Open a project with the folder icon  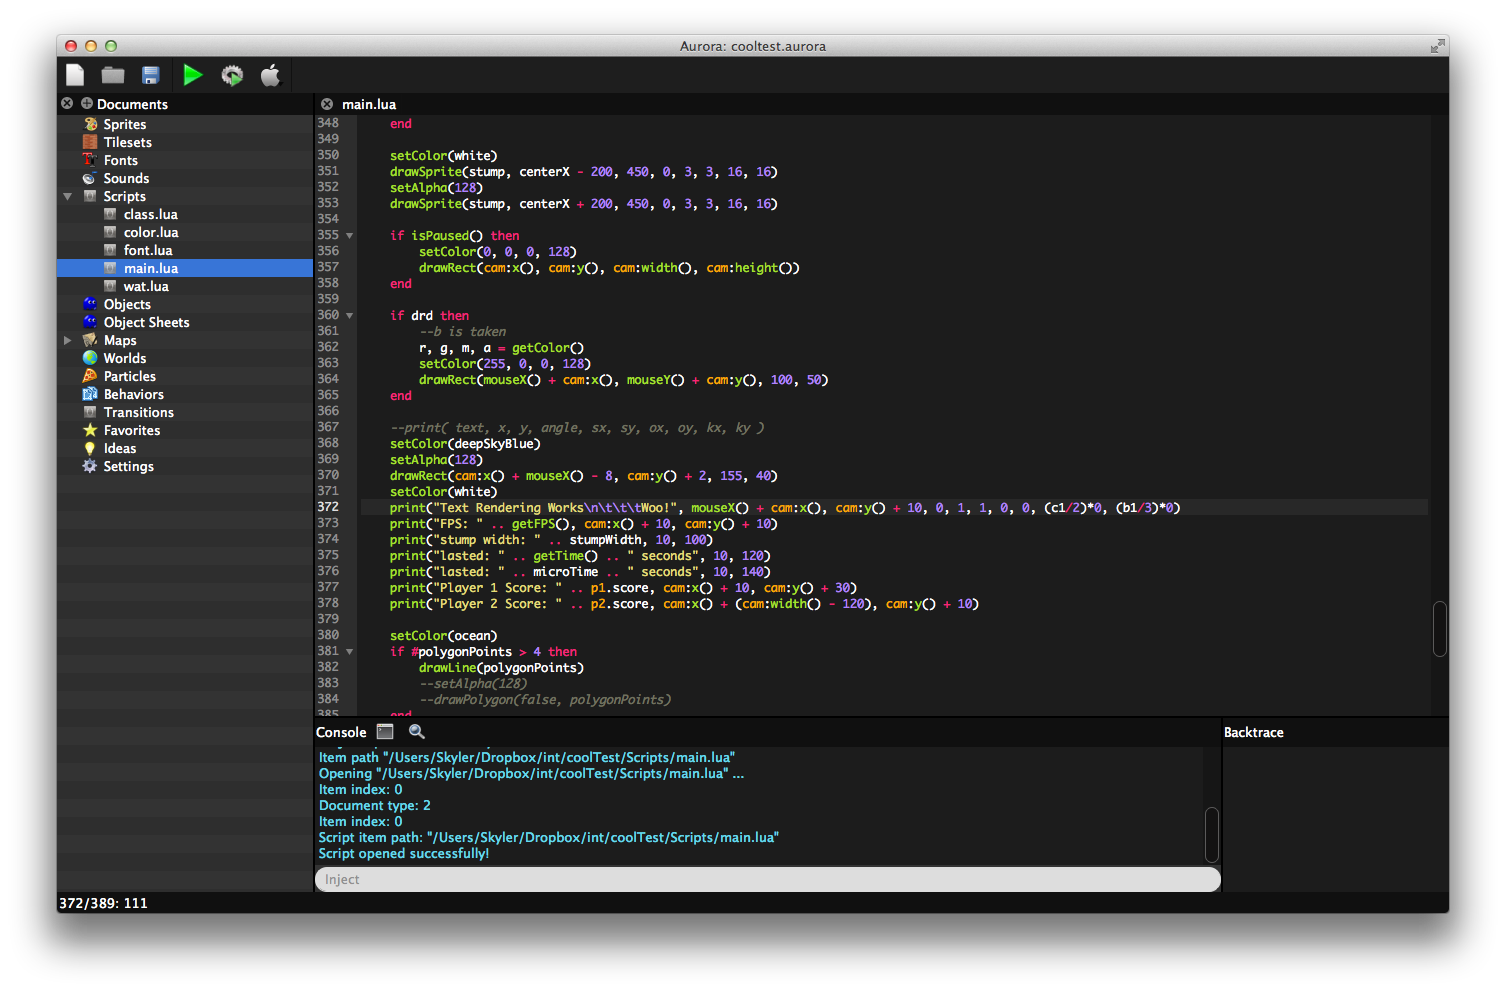[113, 75]
